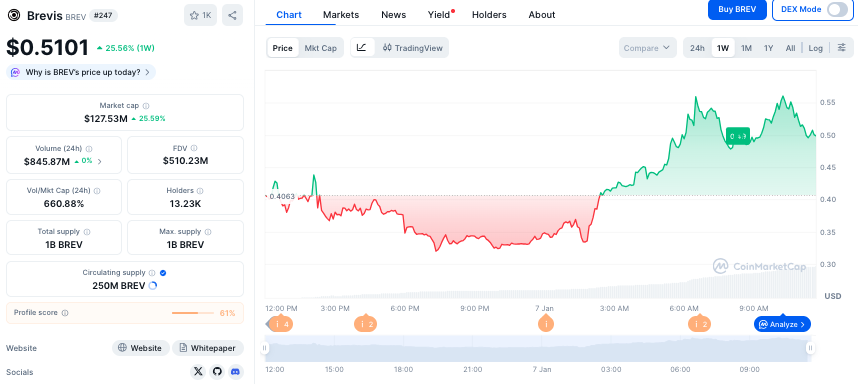This screenshot has width=858, height=384.
Task: Toggle Log scale on chart
Action: pos(815,48)
